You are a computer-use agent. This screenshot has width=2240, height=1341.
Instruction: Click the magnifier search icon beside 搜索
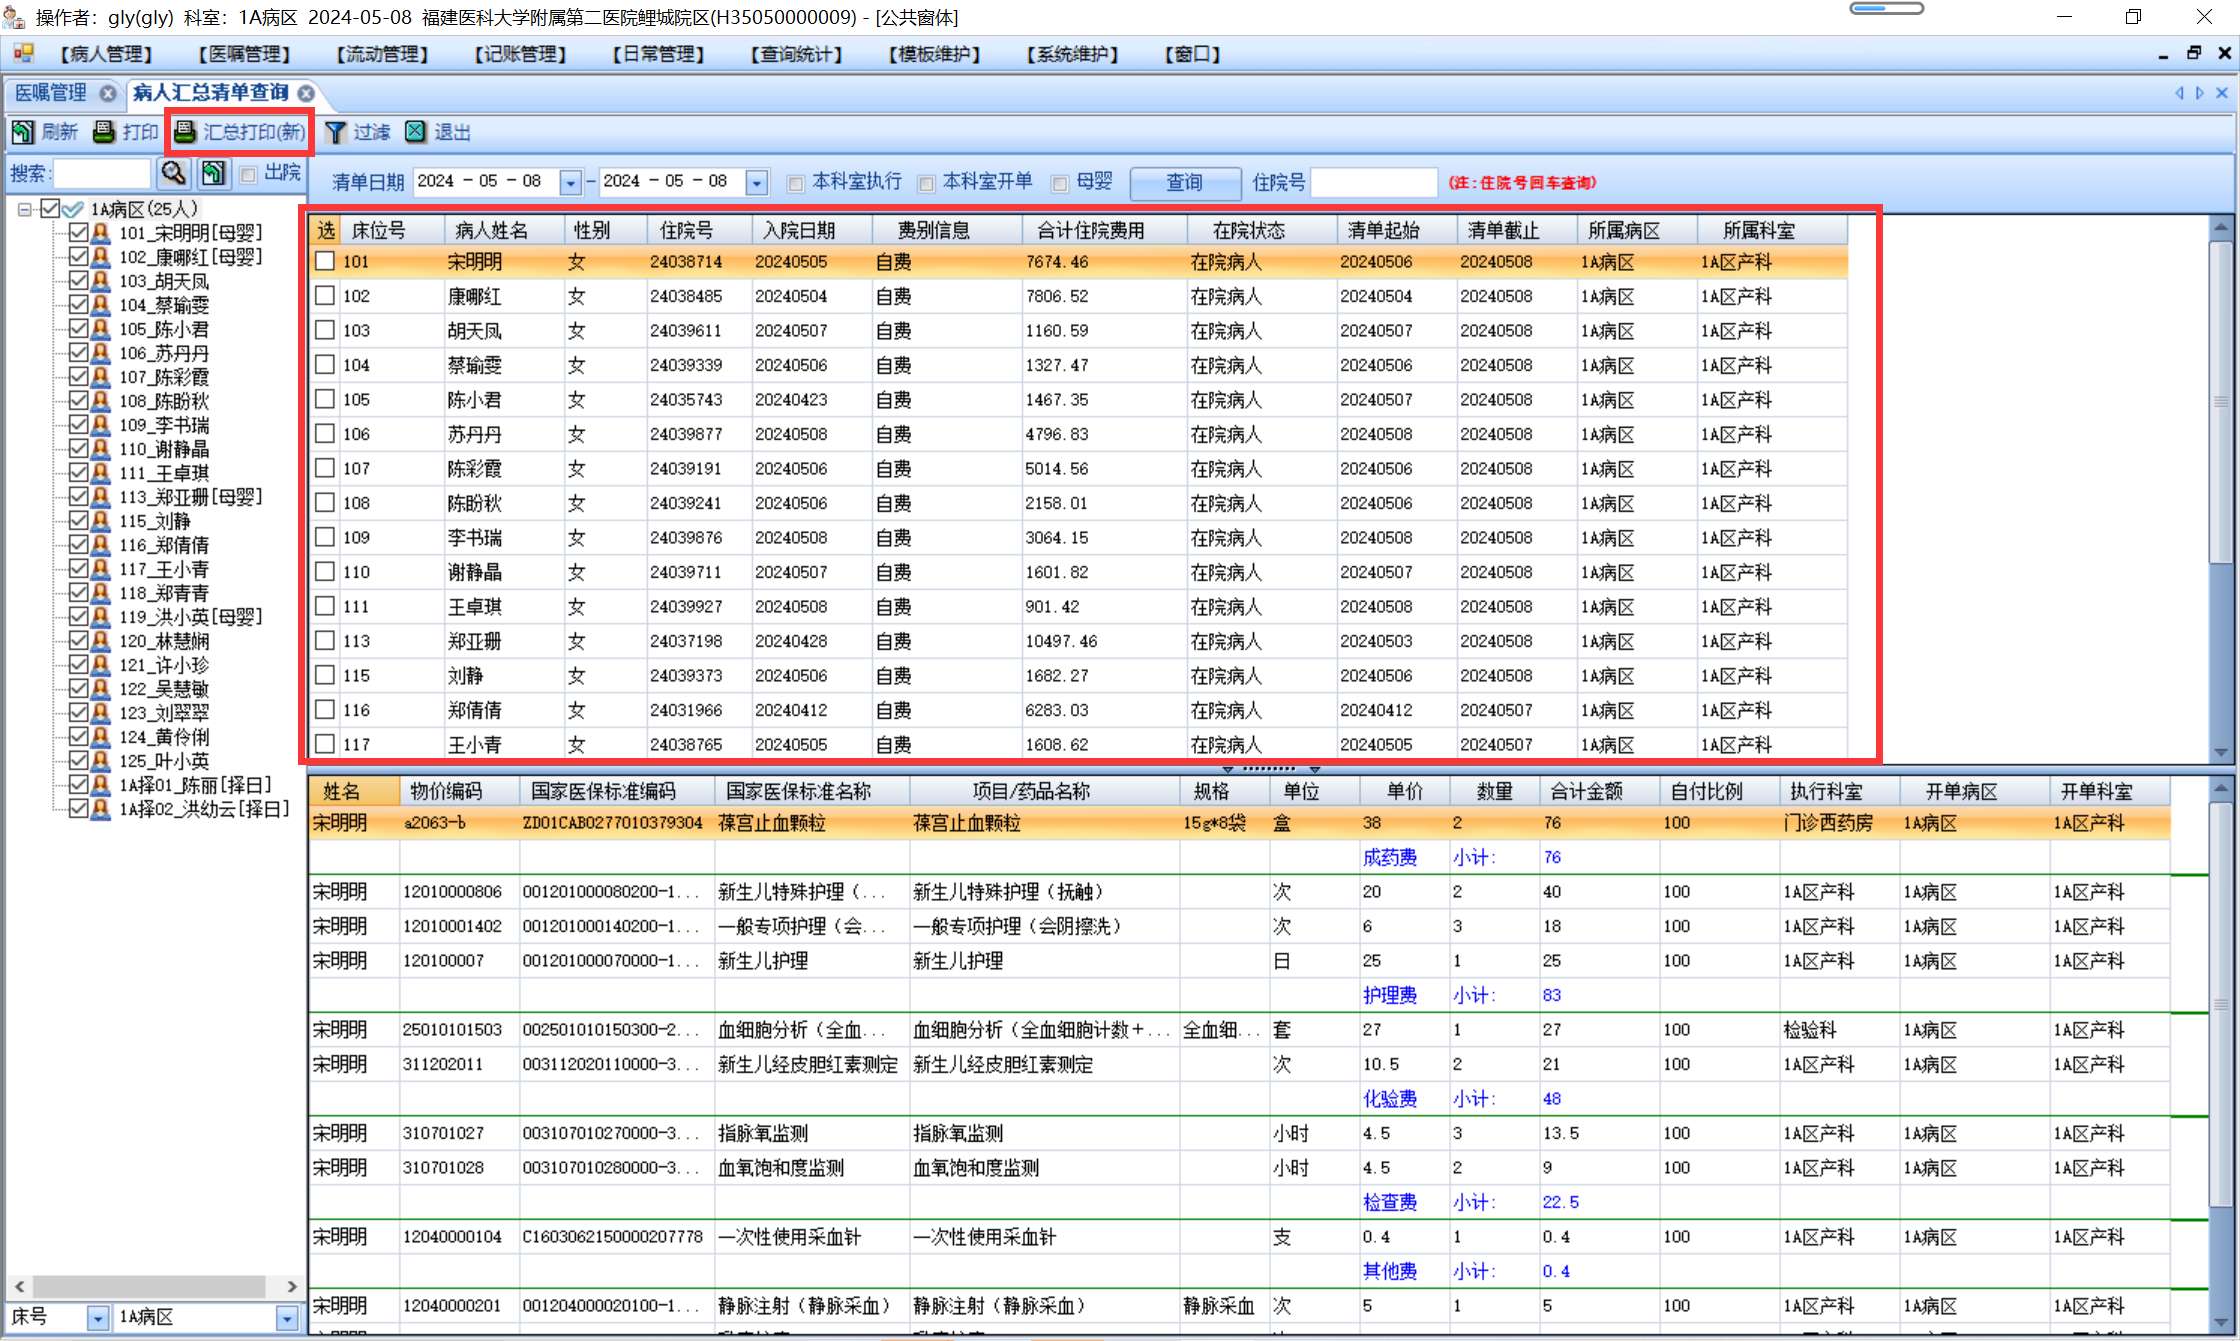click(174, 173)
